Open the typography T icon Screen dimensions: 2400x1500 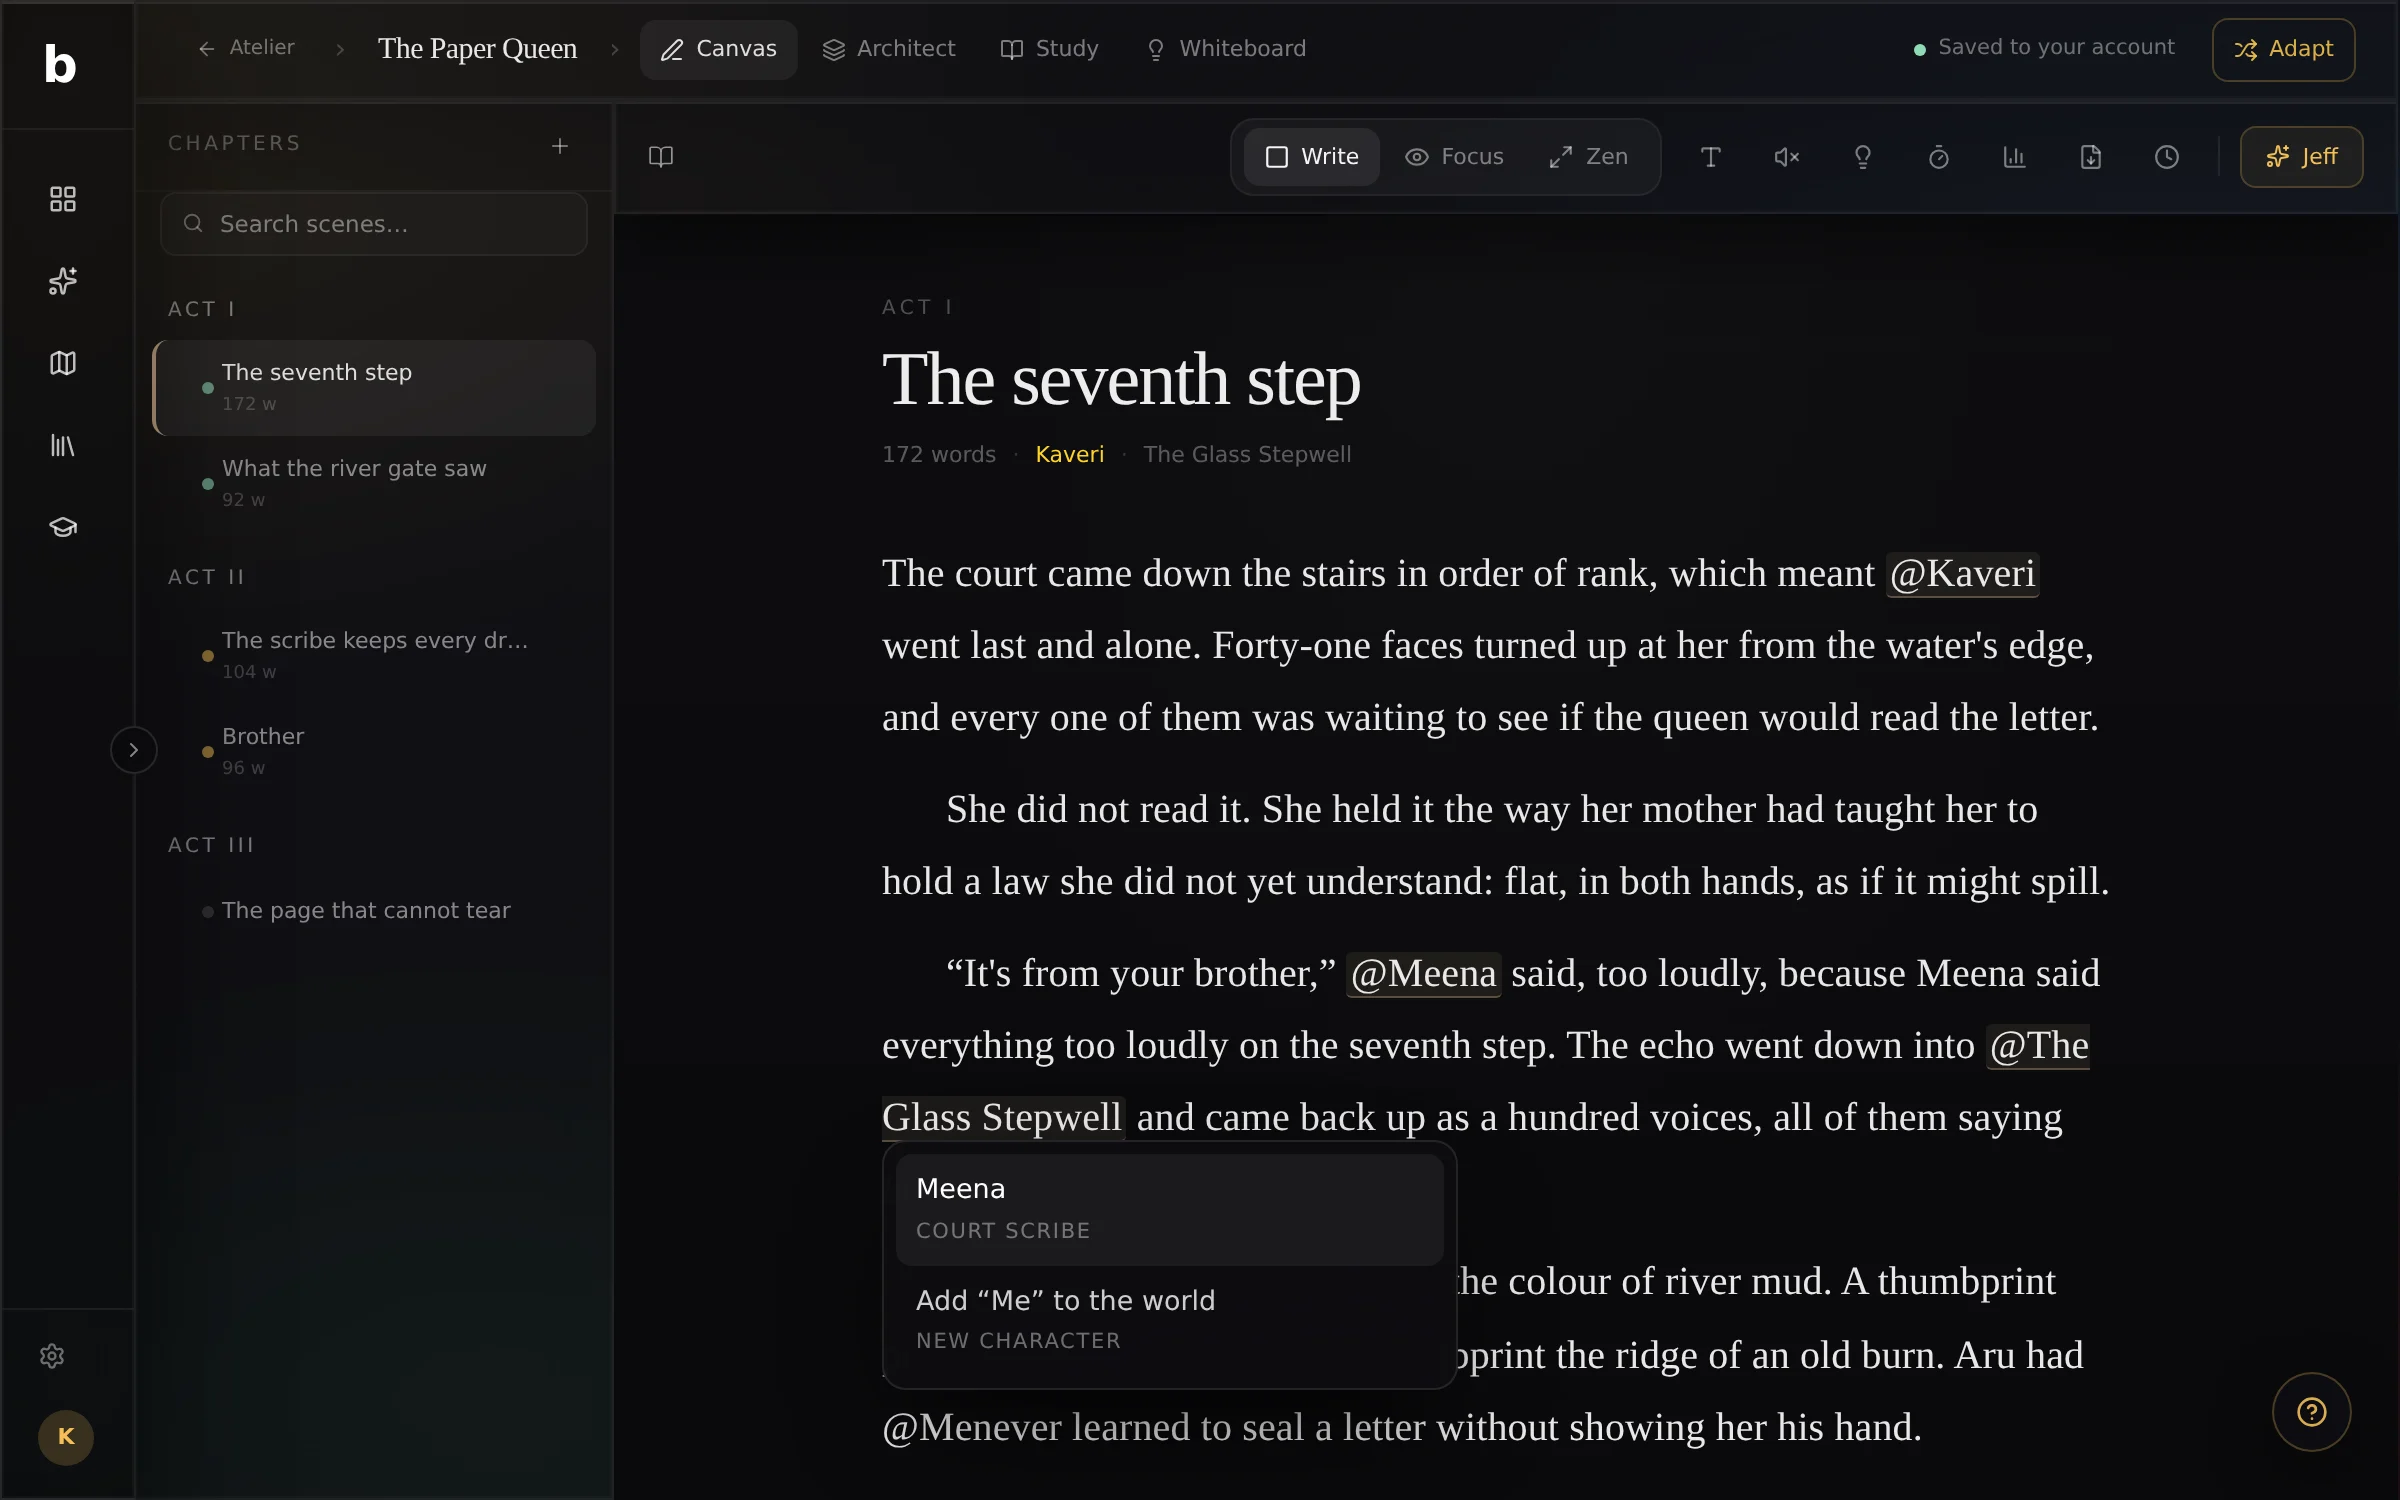click(x=1711, y=157)
